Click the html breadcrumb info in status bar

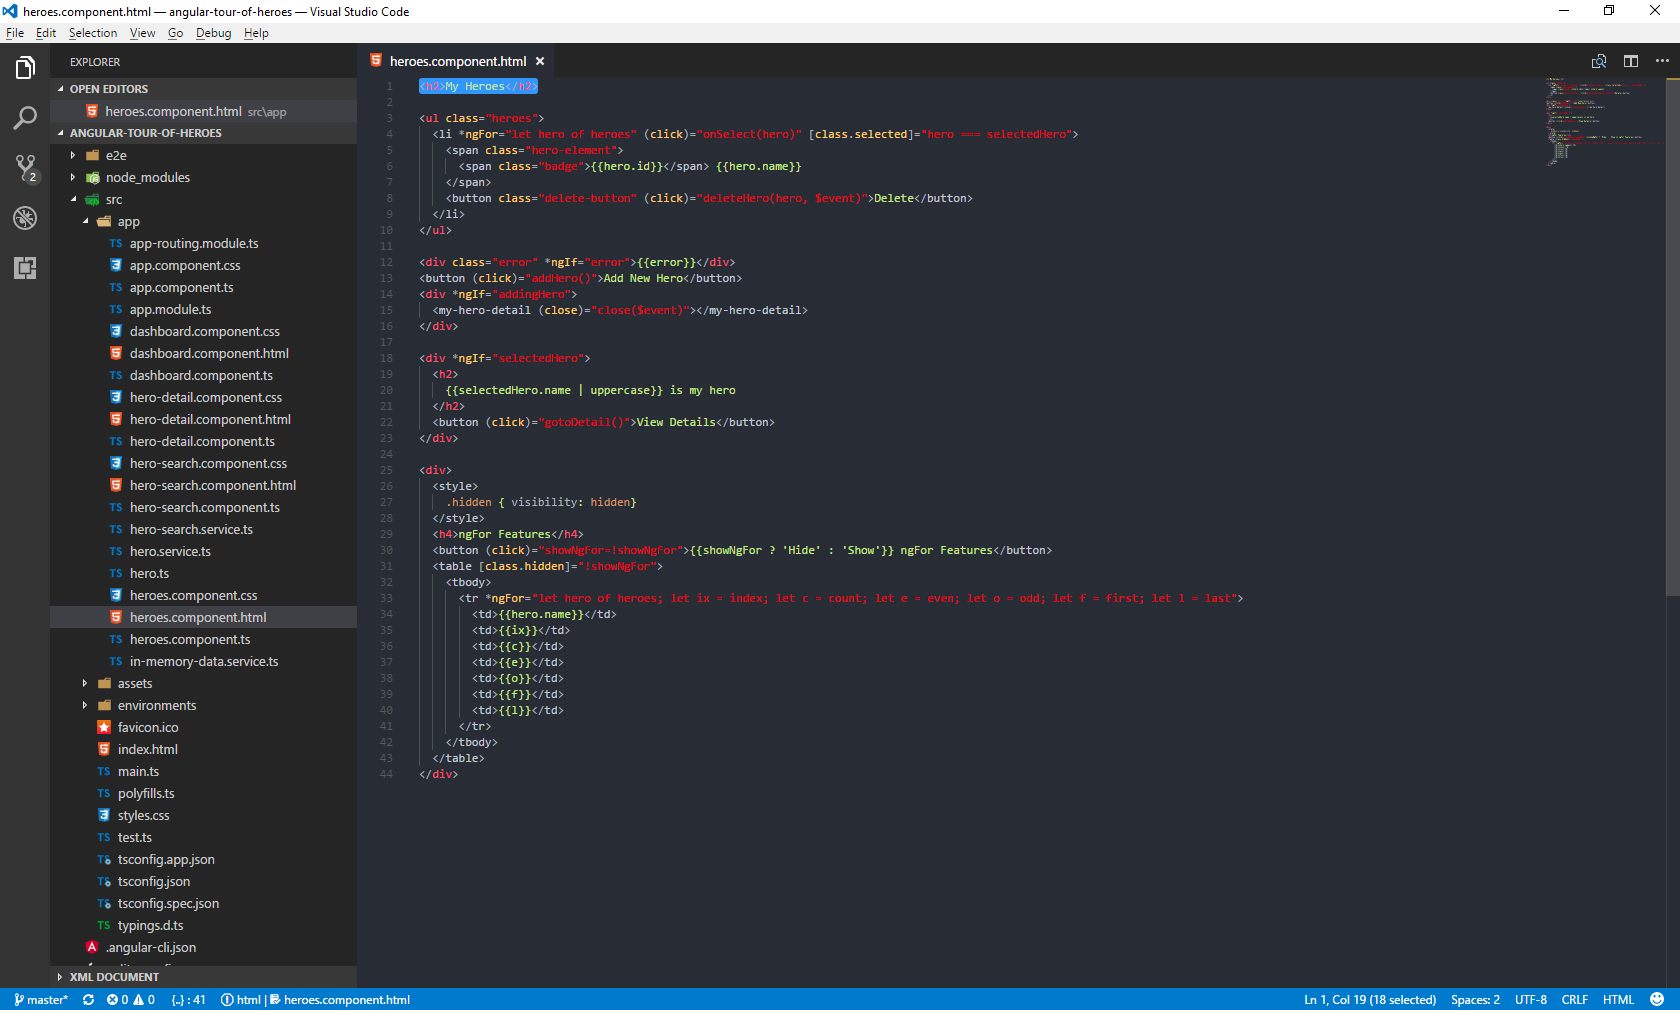[x=241, y=1000]
